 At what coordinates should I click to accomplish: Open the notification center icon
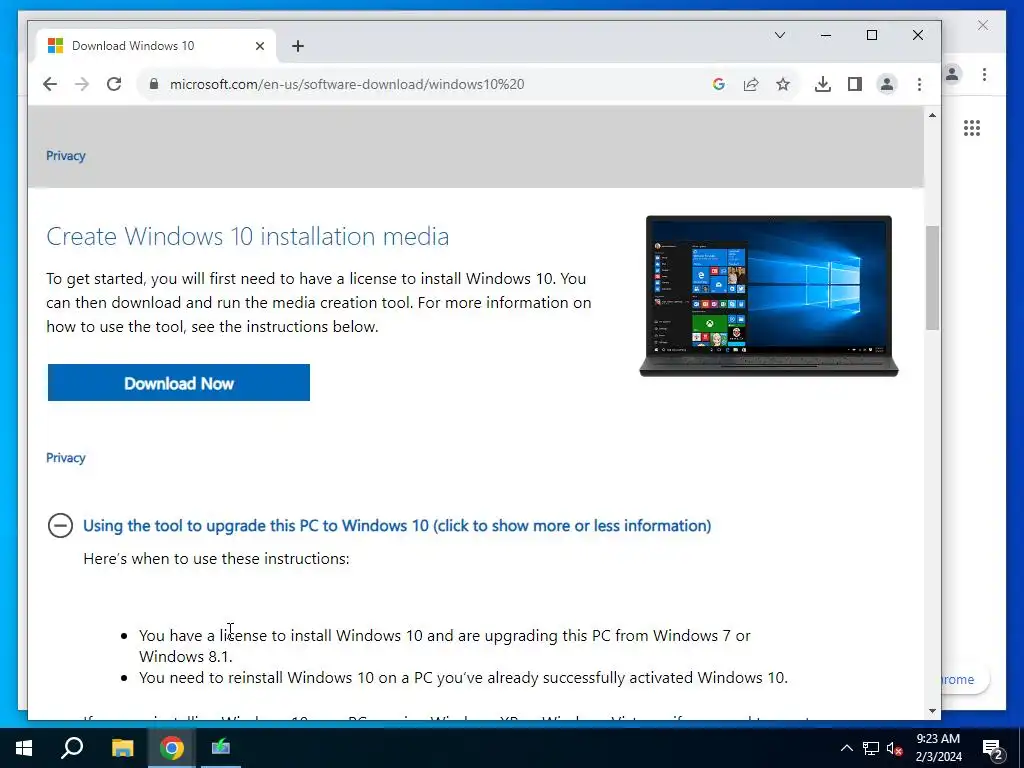(993, 748)
